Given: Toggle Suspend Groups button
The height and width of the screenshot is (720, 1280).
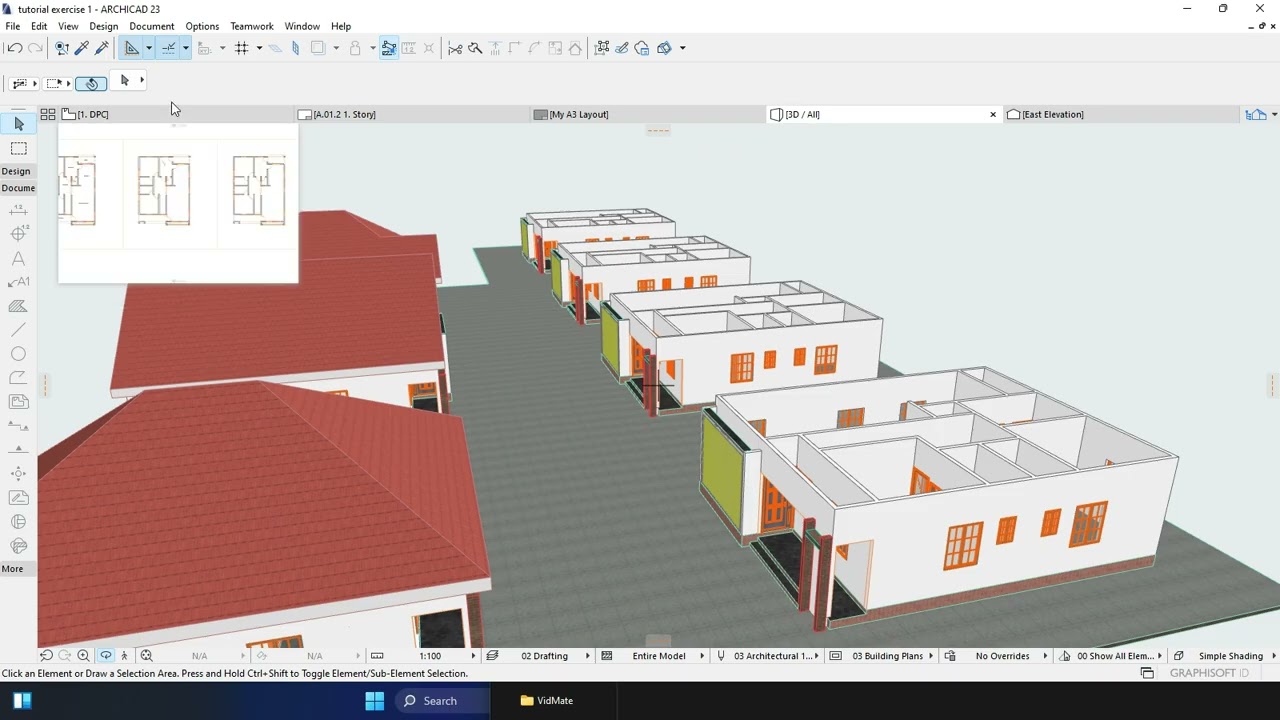Looking at the screenshot, I should coord(388,48).
